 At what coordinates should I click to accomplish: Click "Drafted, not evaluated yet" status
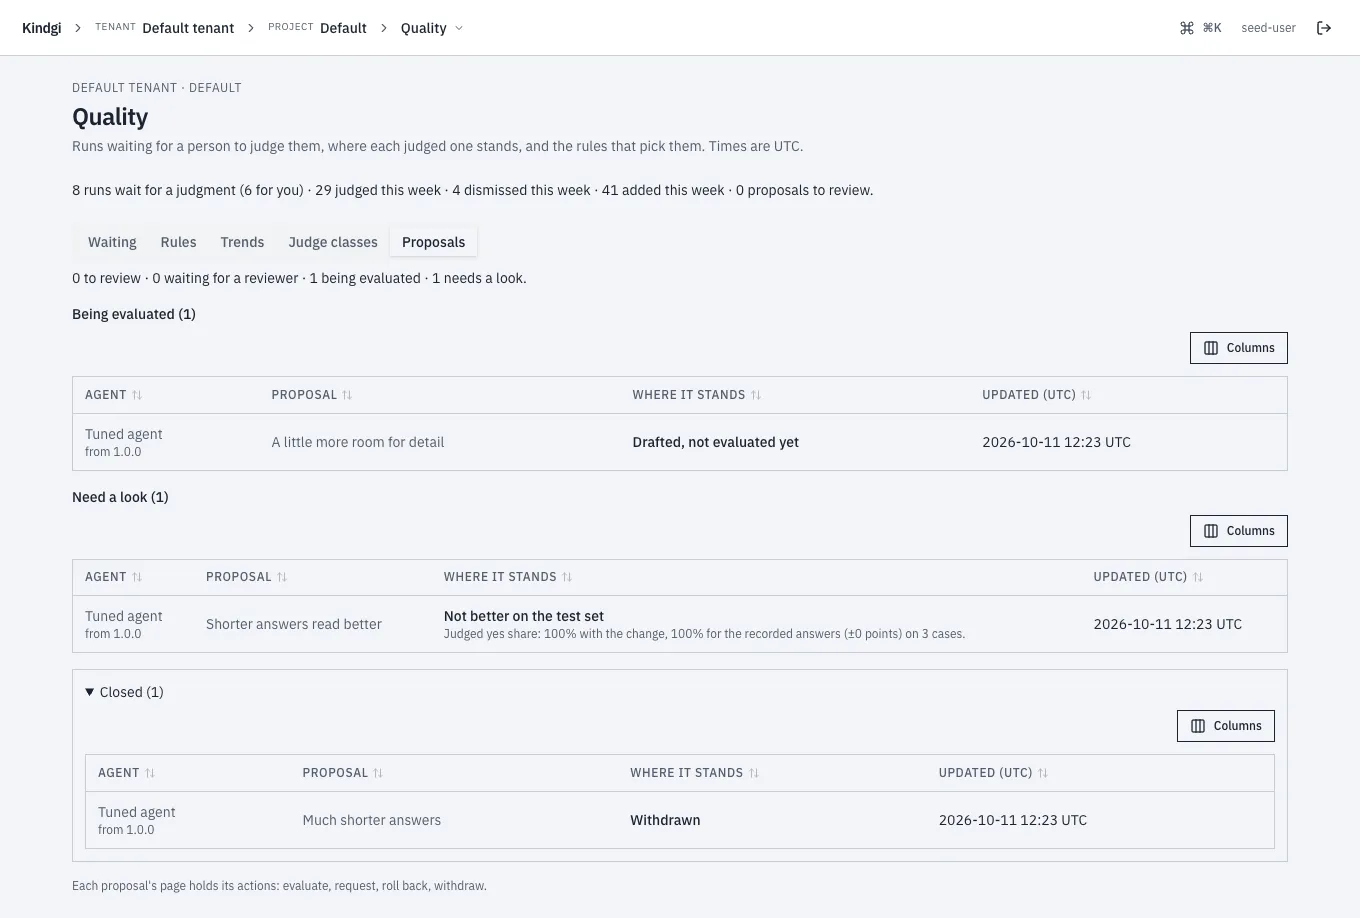[715, 442]
